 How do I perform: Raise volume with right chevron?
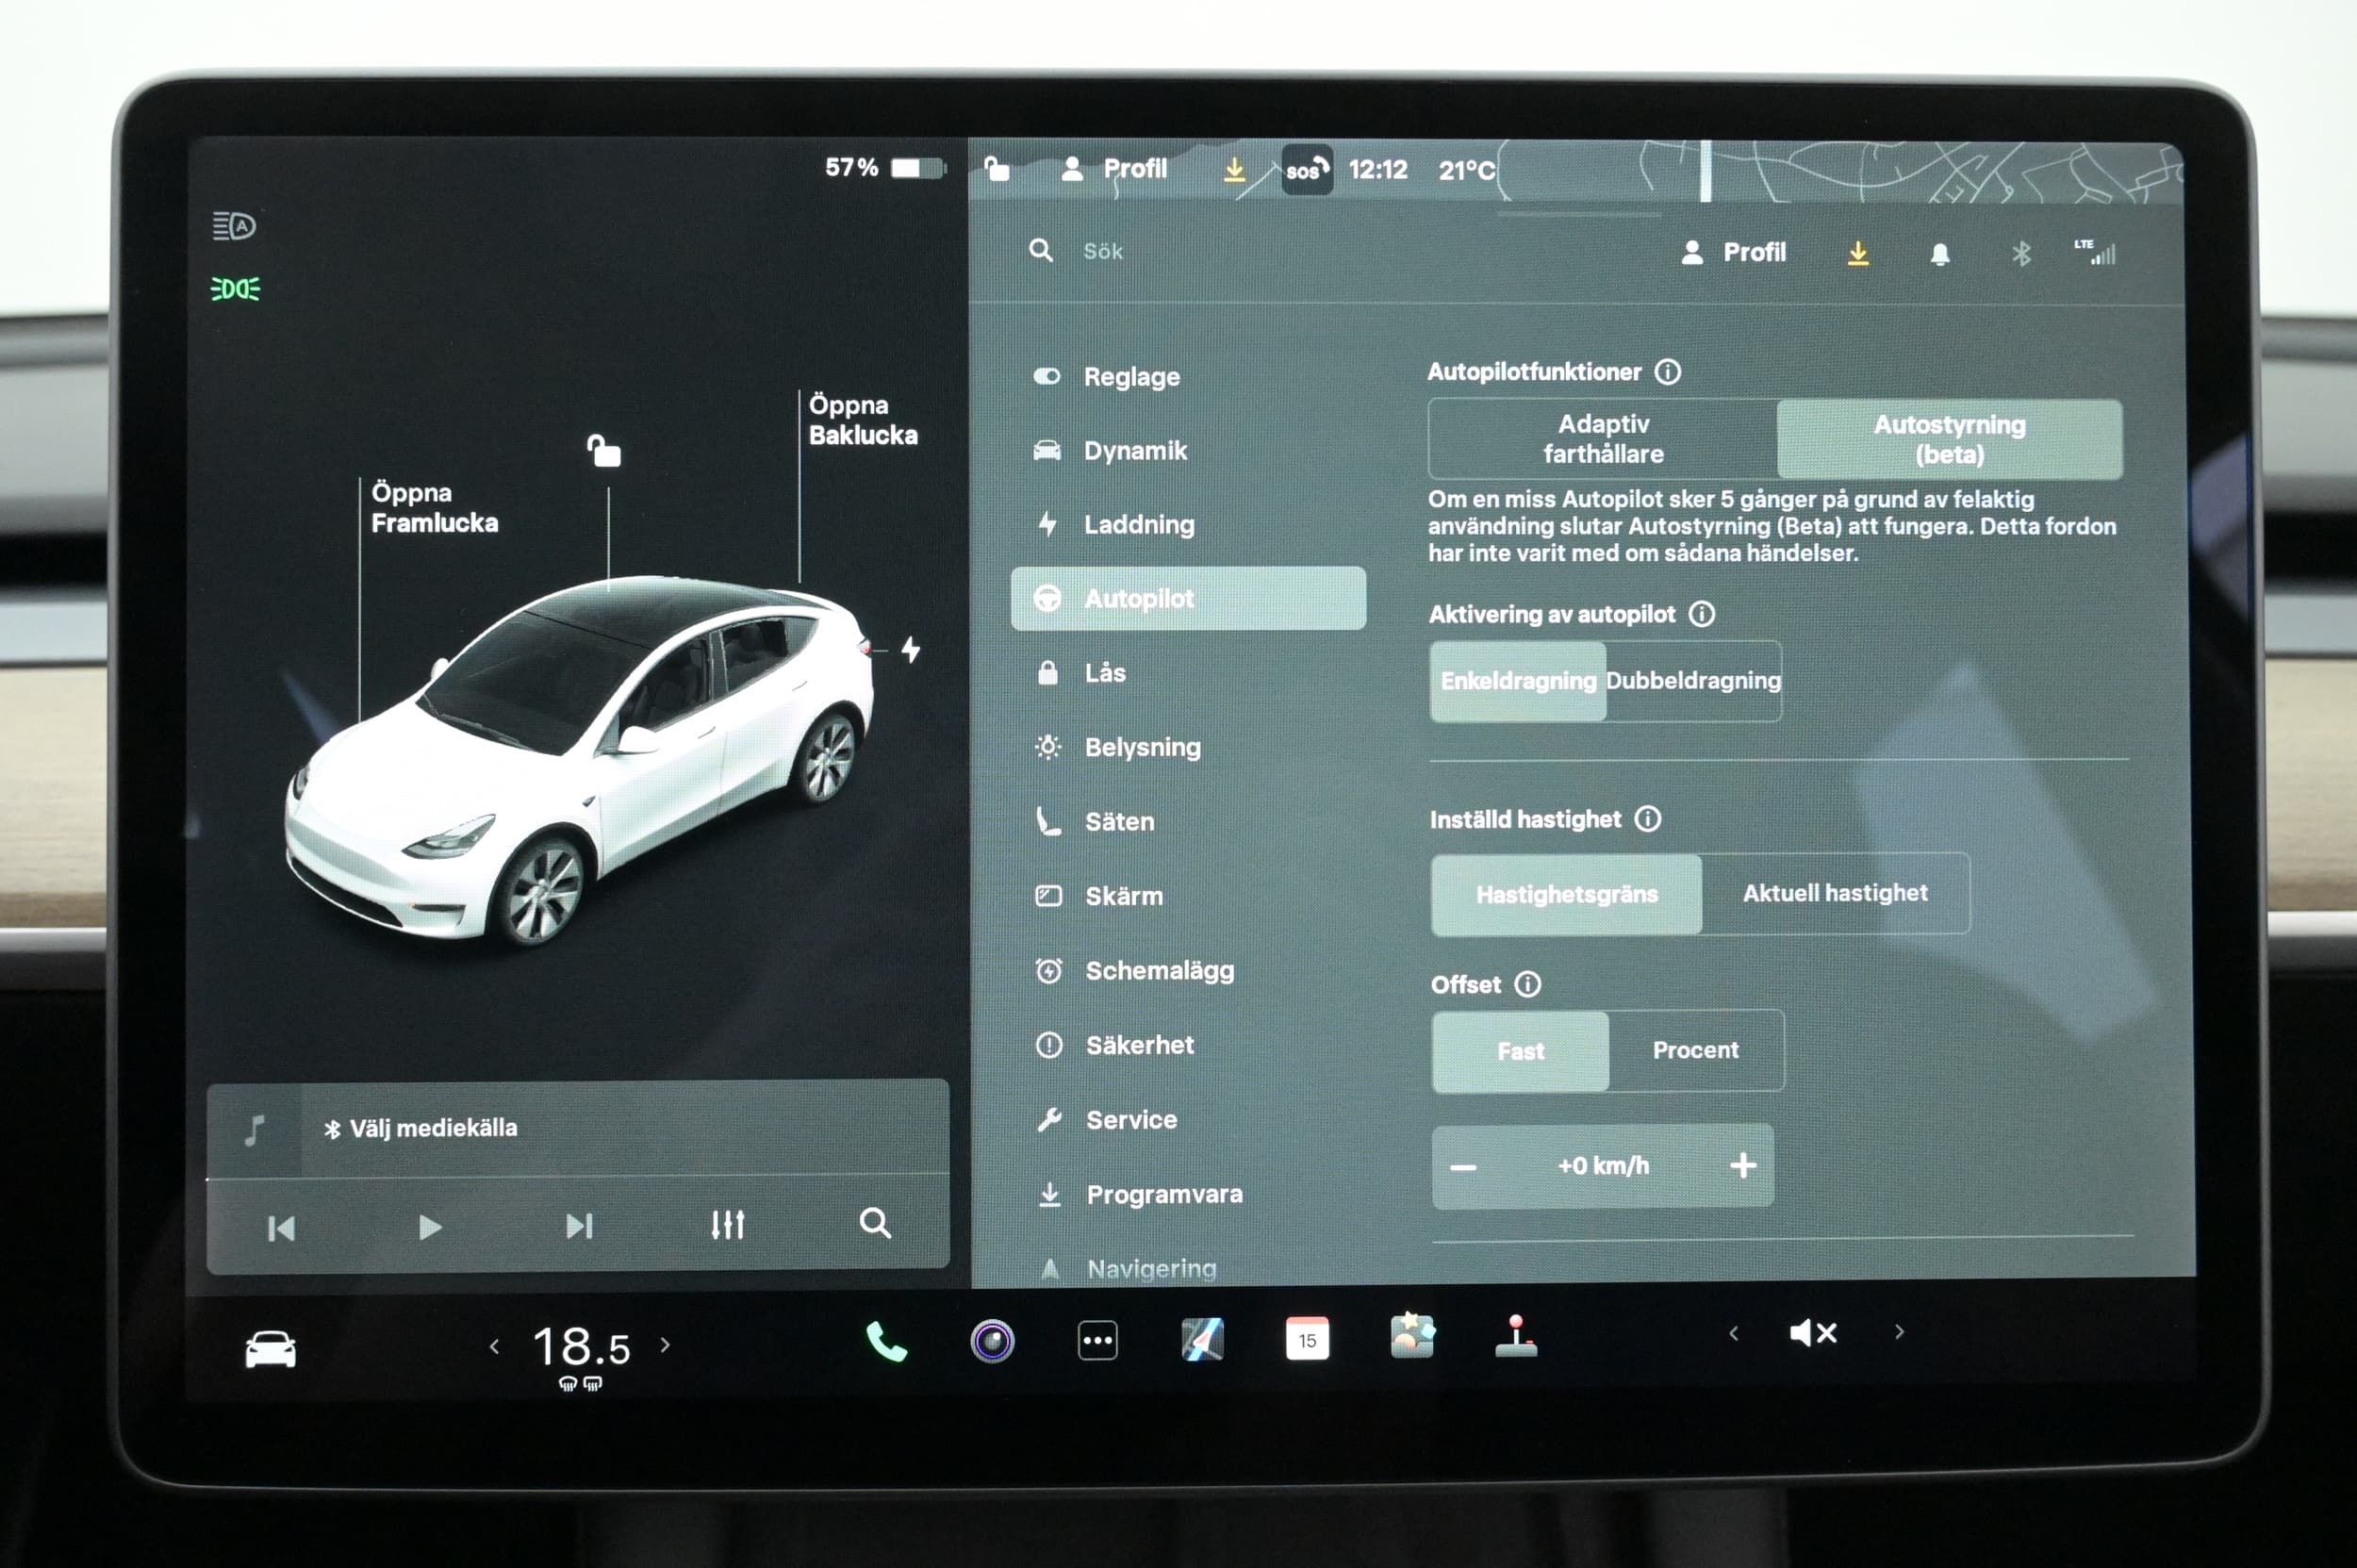pos(1899,1332)
